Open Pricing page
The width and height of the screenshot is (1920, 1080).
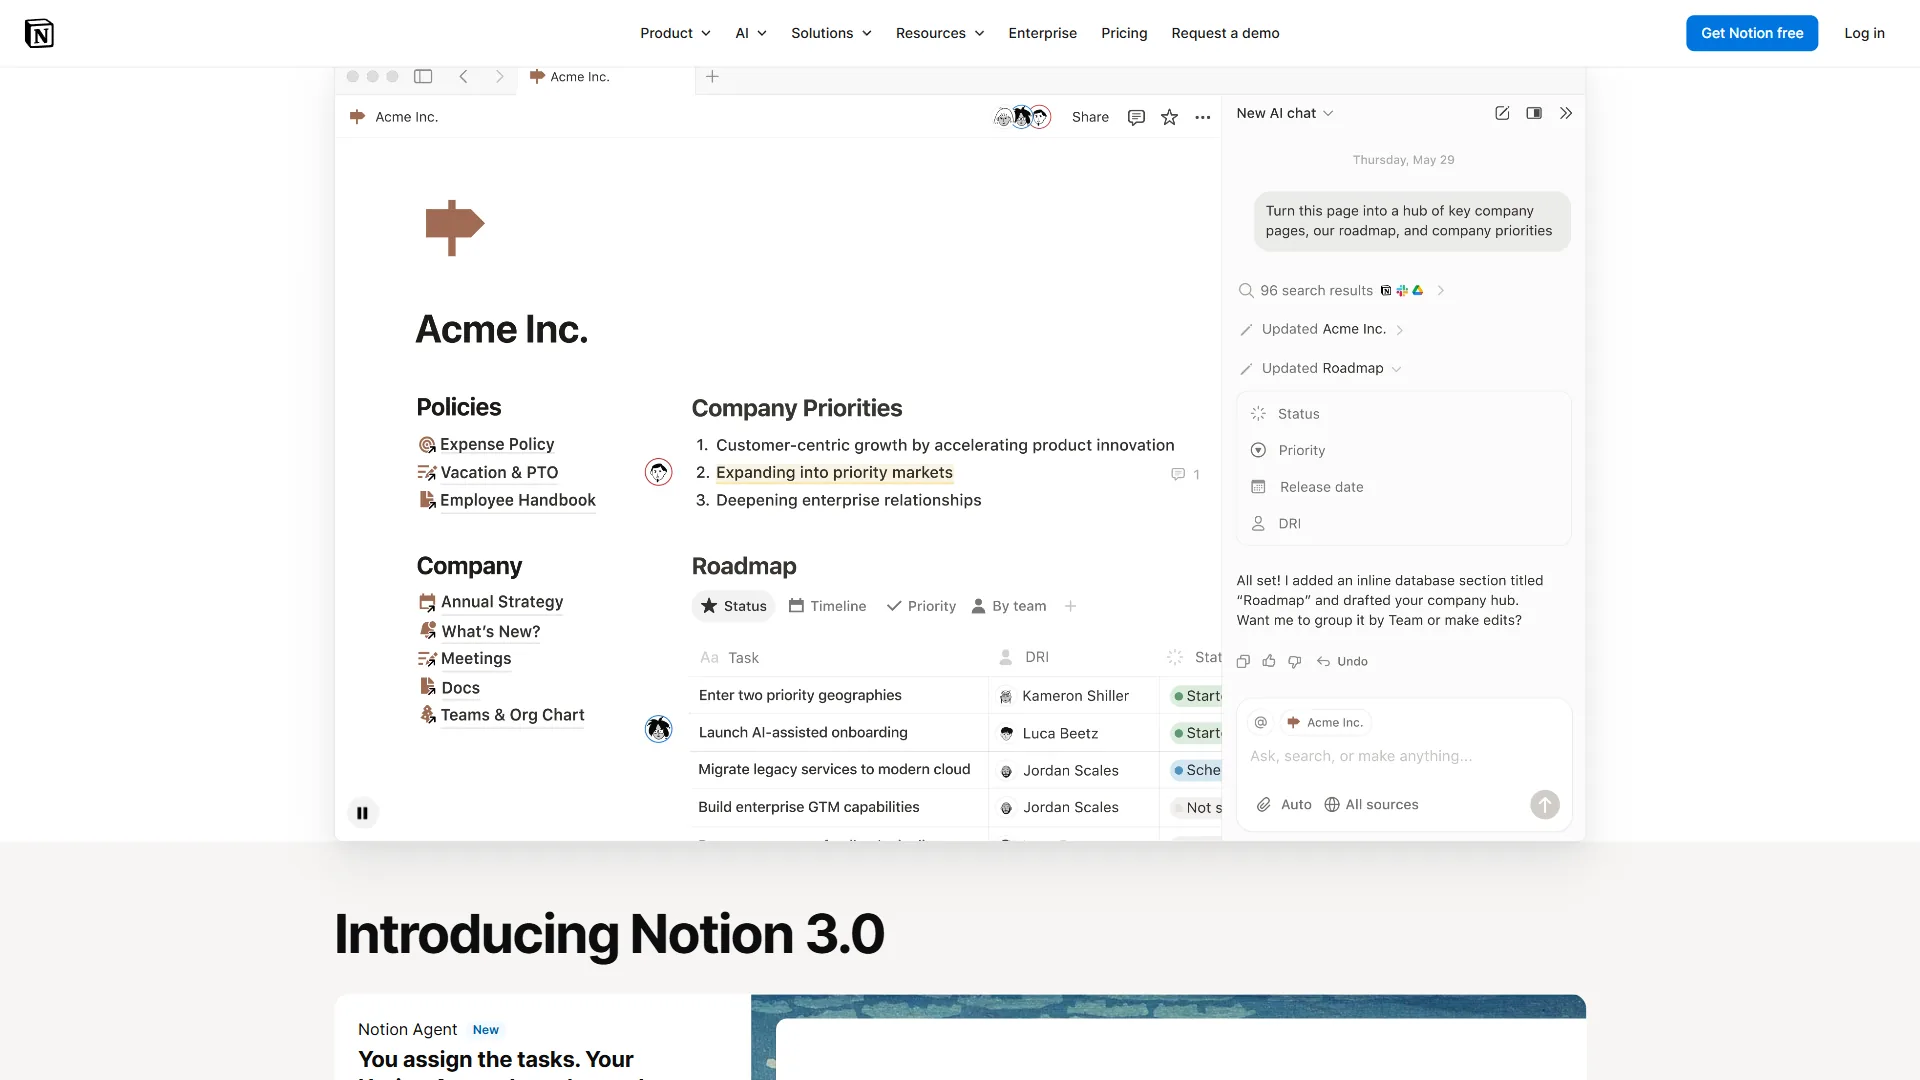pos(1124,33)
